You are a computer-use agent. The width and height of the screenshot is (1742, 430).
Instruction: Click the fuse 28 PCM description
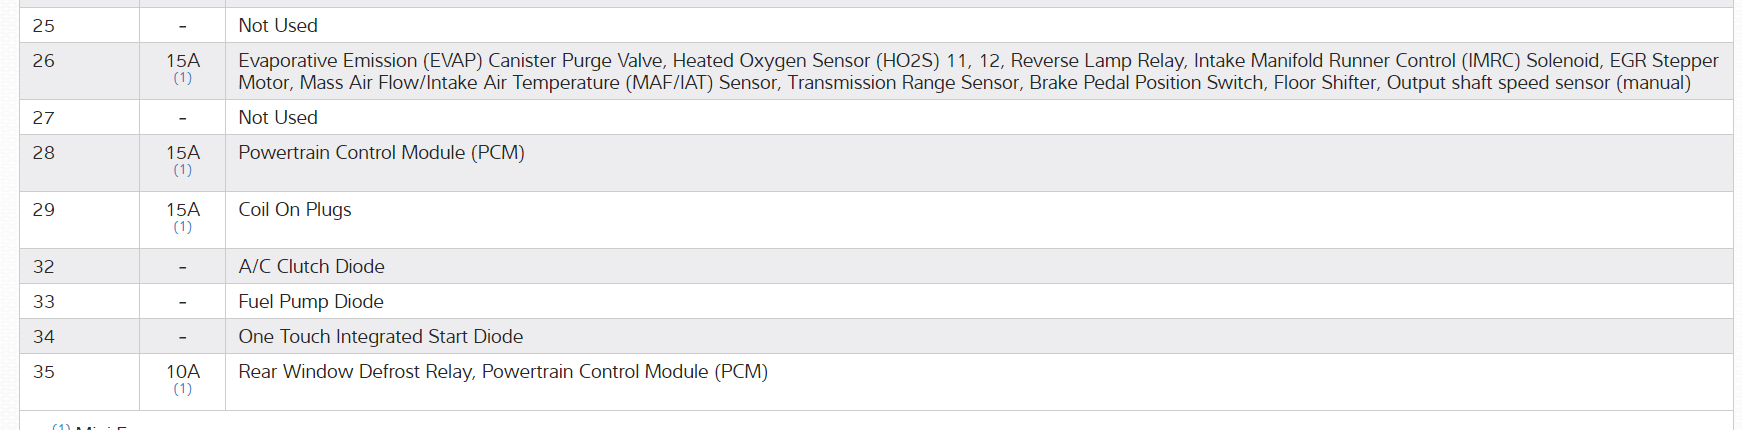click(381, 153)
